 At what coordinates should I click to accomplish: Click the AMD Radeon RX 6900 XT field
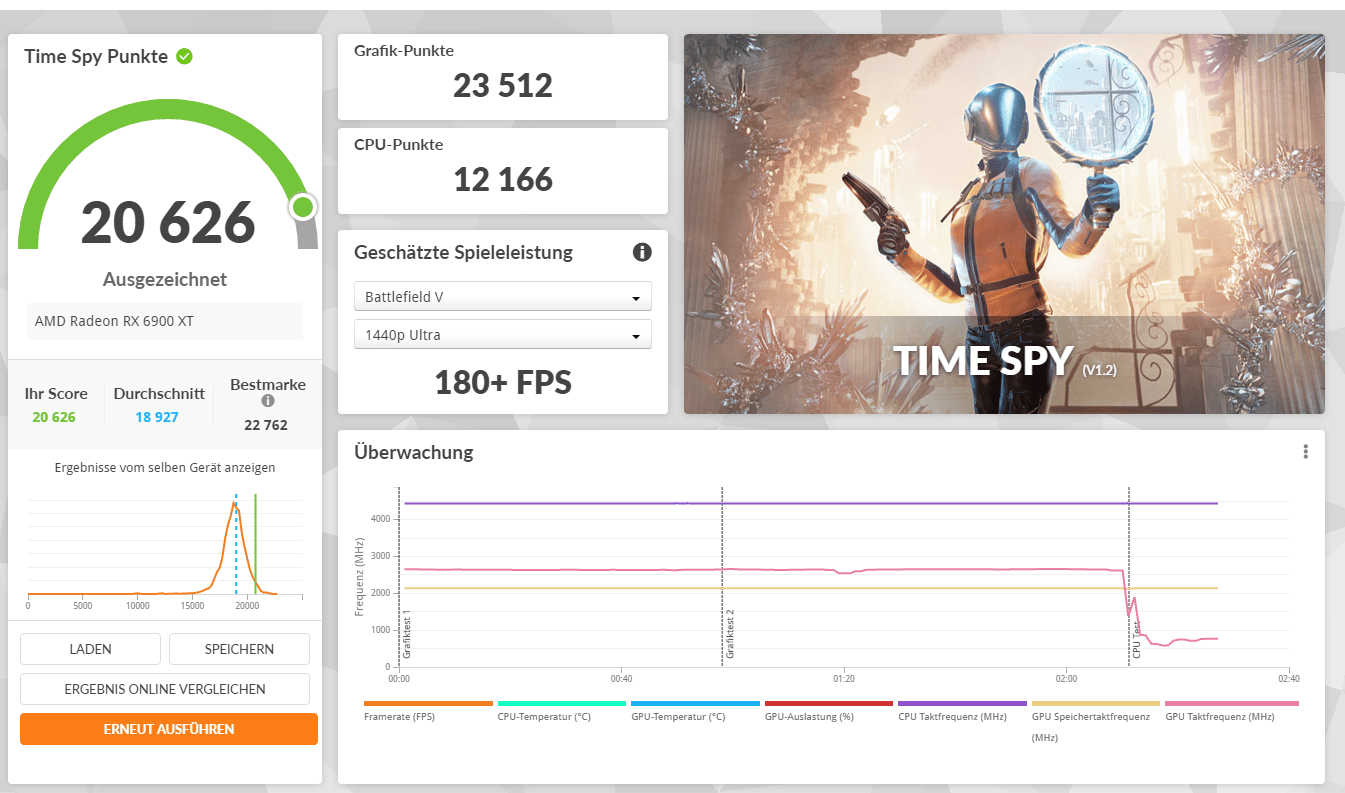pyautogui.click(x=165, y=321)
